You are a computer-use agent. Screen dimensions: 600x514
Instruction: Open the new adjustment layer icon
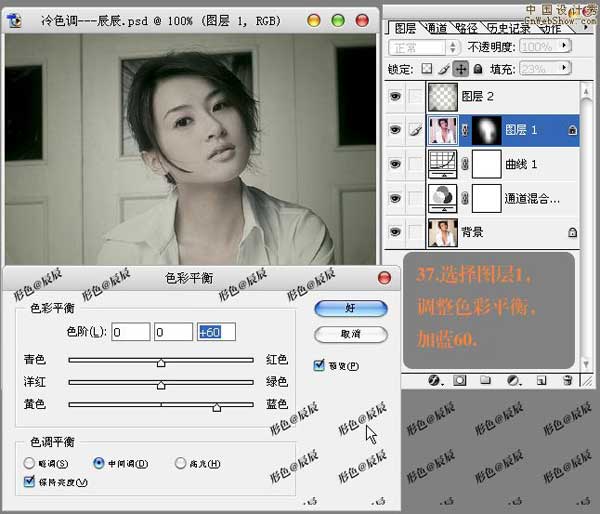tap(513, 381)
